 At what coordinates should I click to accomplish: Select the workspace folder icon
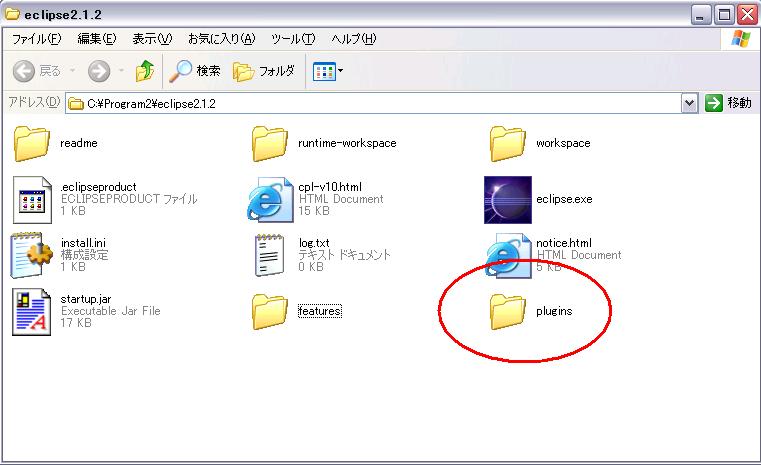507,143
